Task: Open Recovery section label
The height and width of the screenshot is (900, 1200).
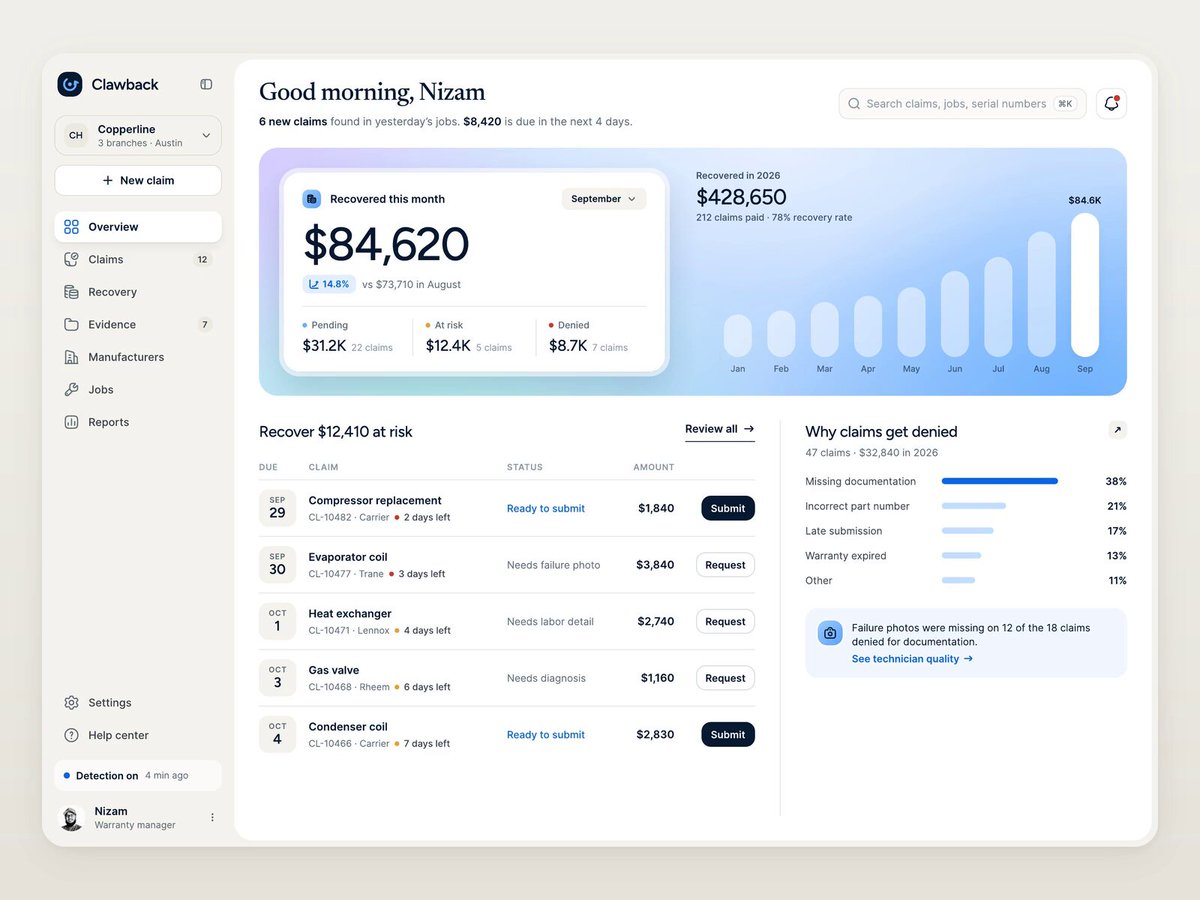Action: [112, 292]
